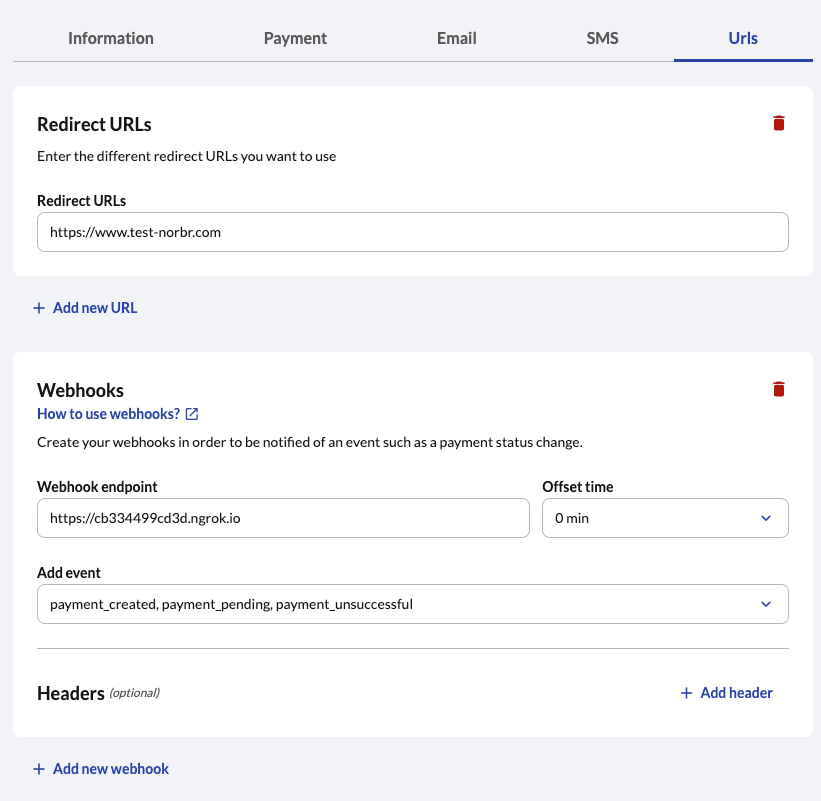The height and width of the screenshot is (801, 821).
Task: Click the plus icon for Add new URL
Action: pos(39,308)
